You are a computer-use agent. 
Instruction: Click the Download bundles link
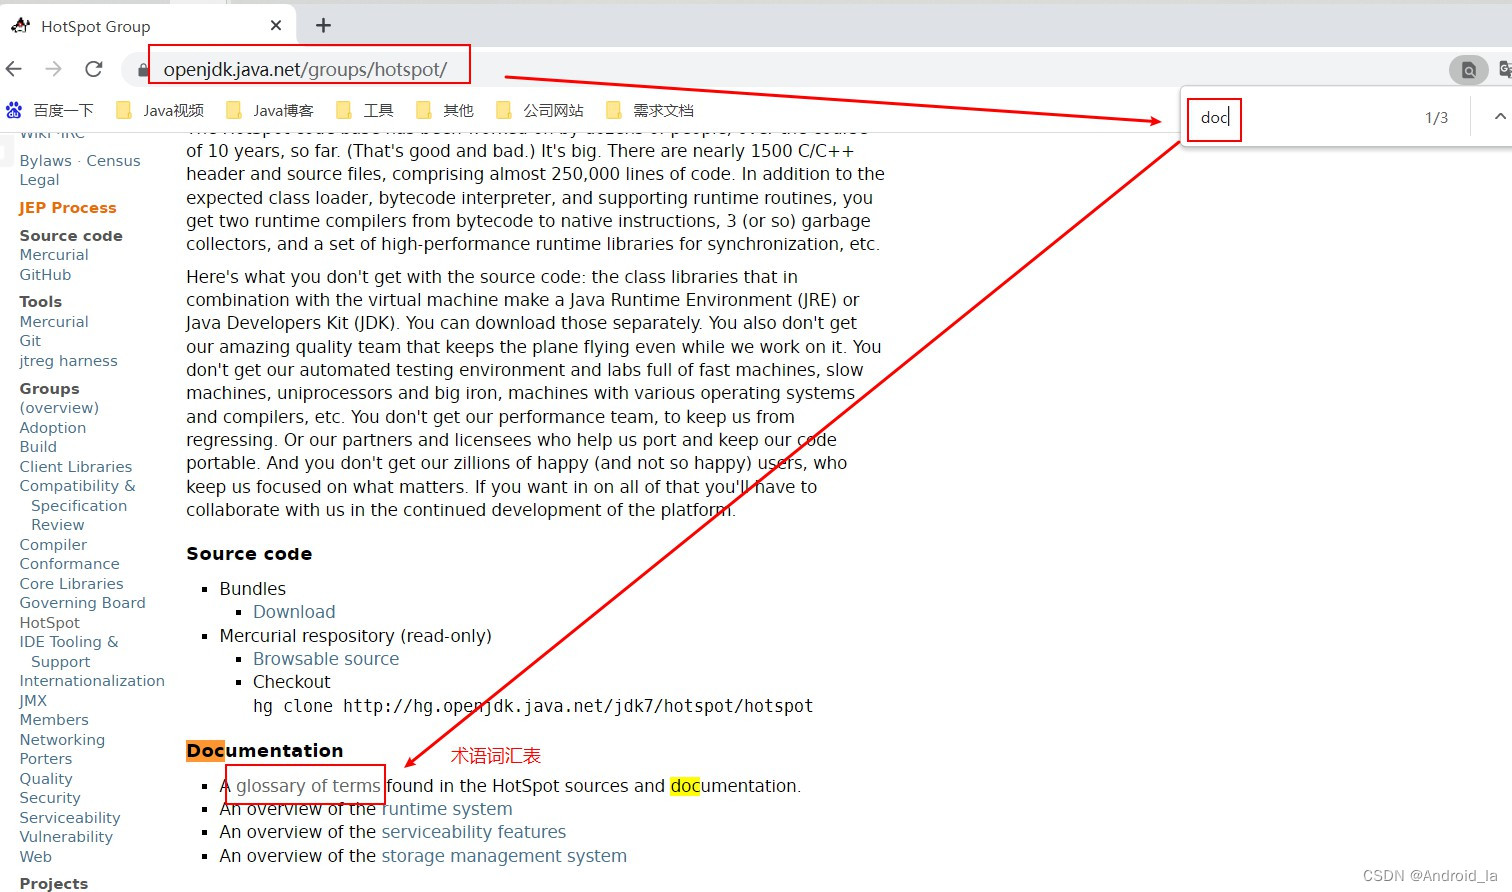pyautogui.click(x=294, y=612)
